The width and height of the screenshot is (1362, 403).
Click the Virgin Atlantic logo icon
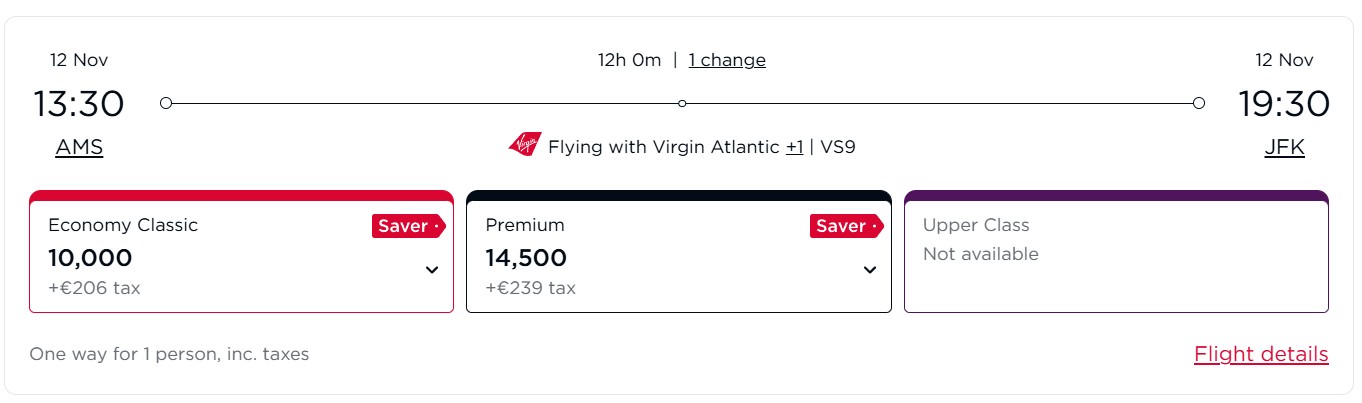pyautogui.click(x=524, y=146)
